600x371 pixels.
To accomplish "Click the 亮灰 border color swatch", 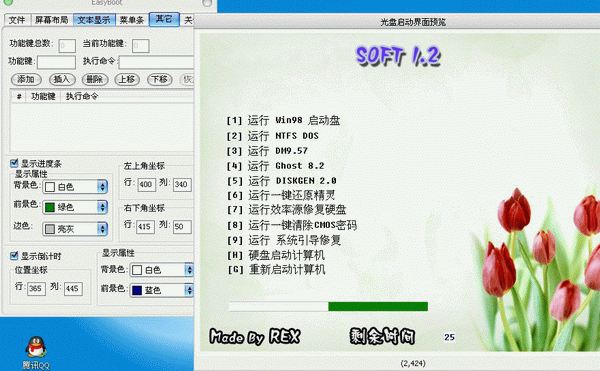I will [x=50, y=229].
